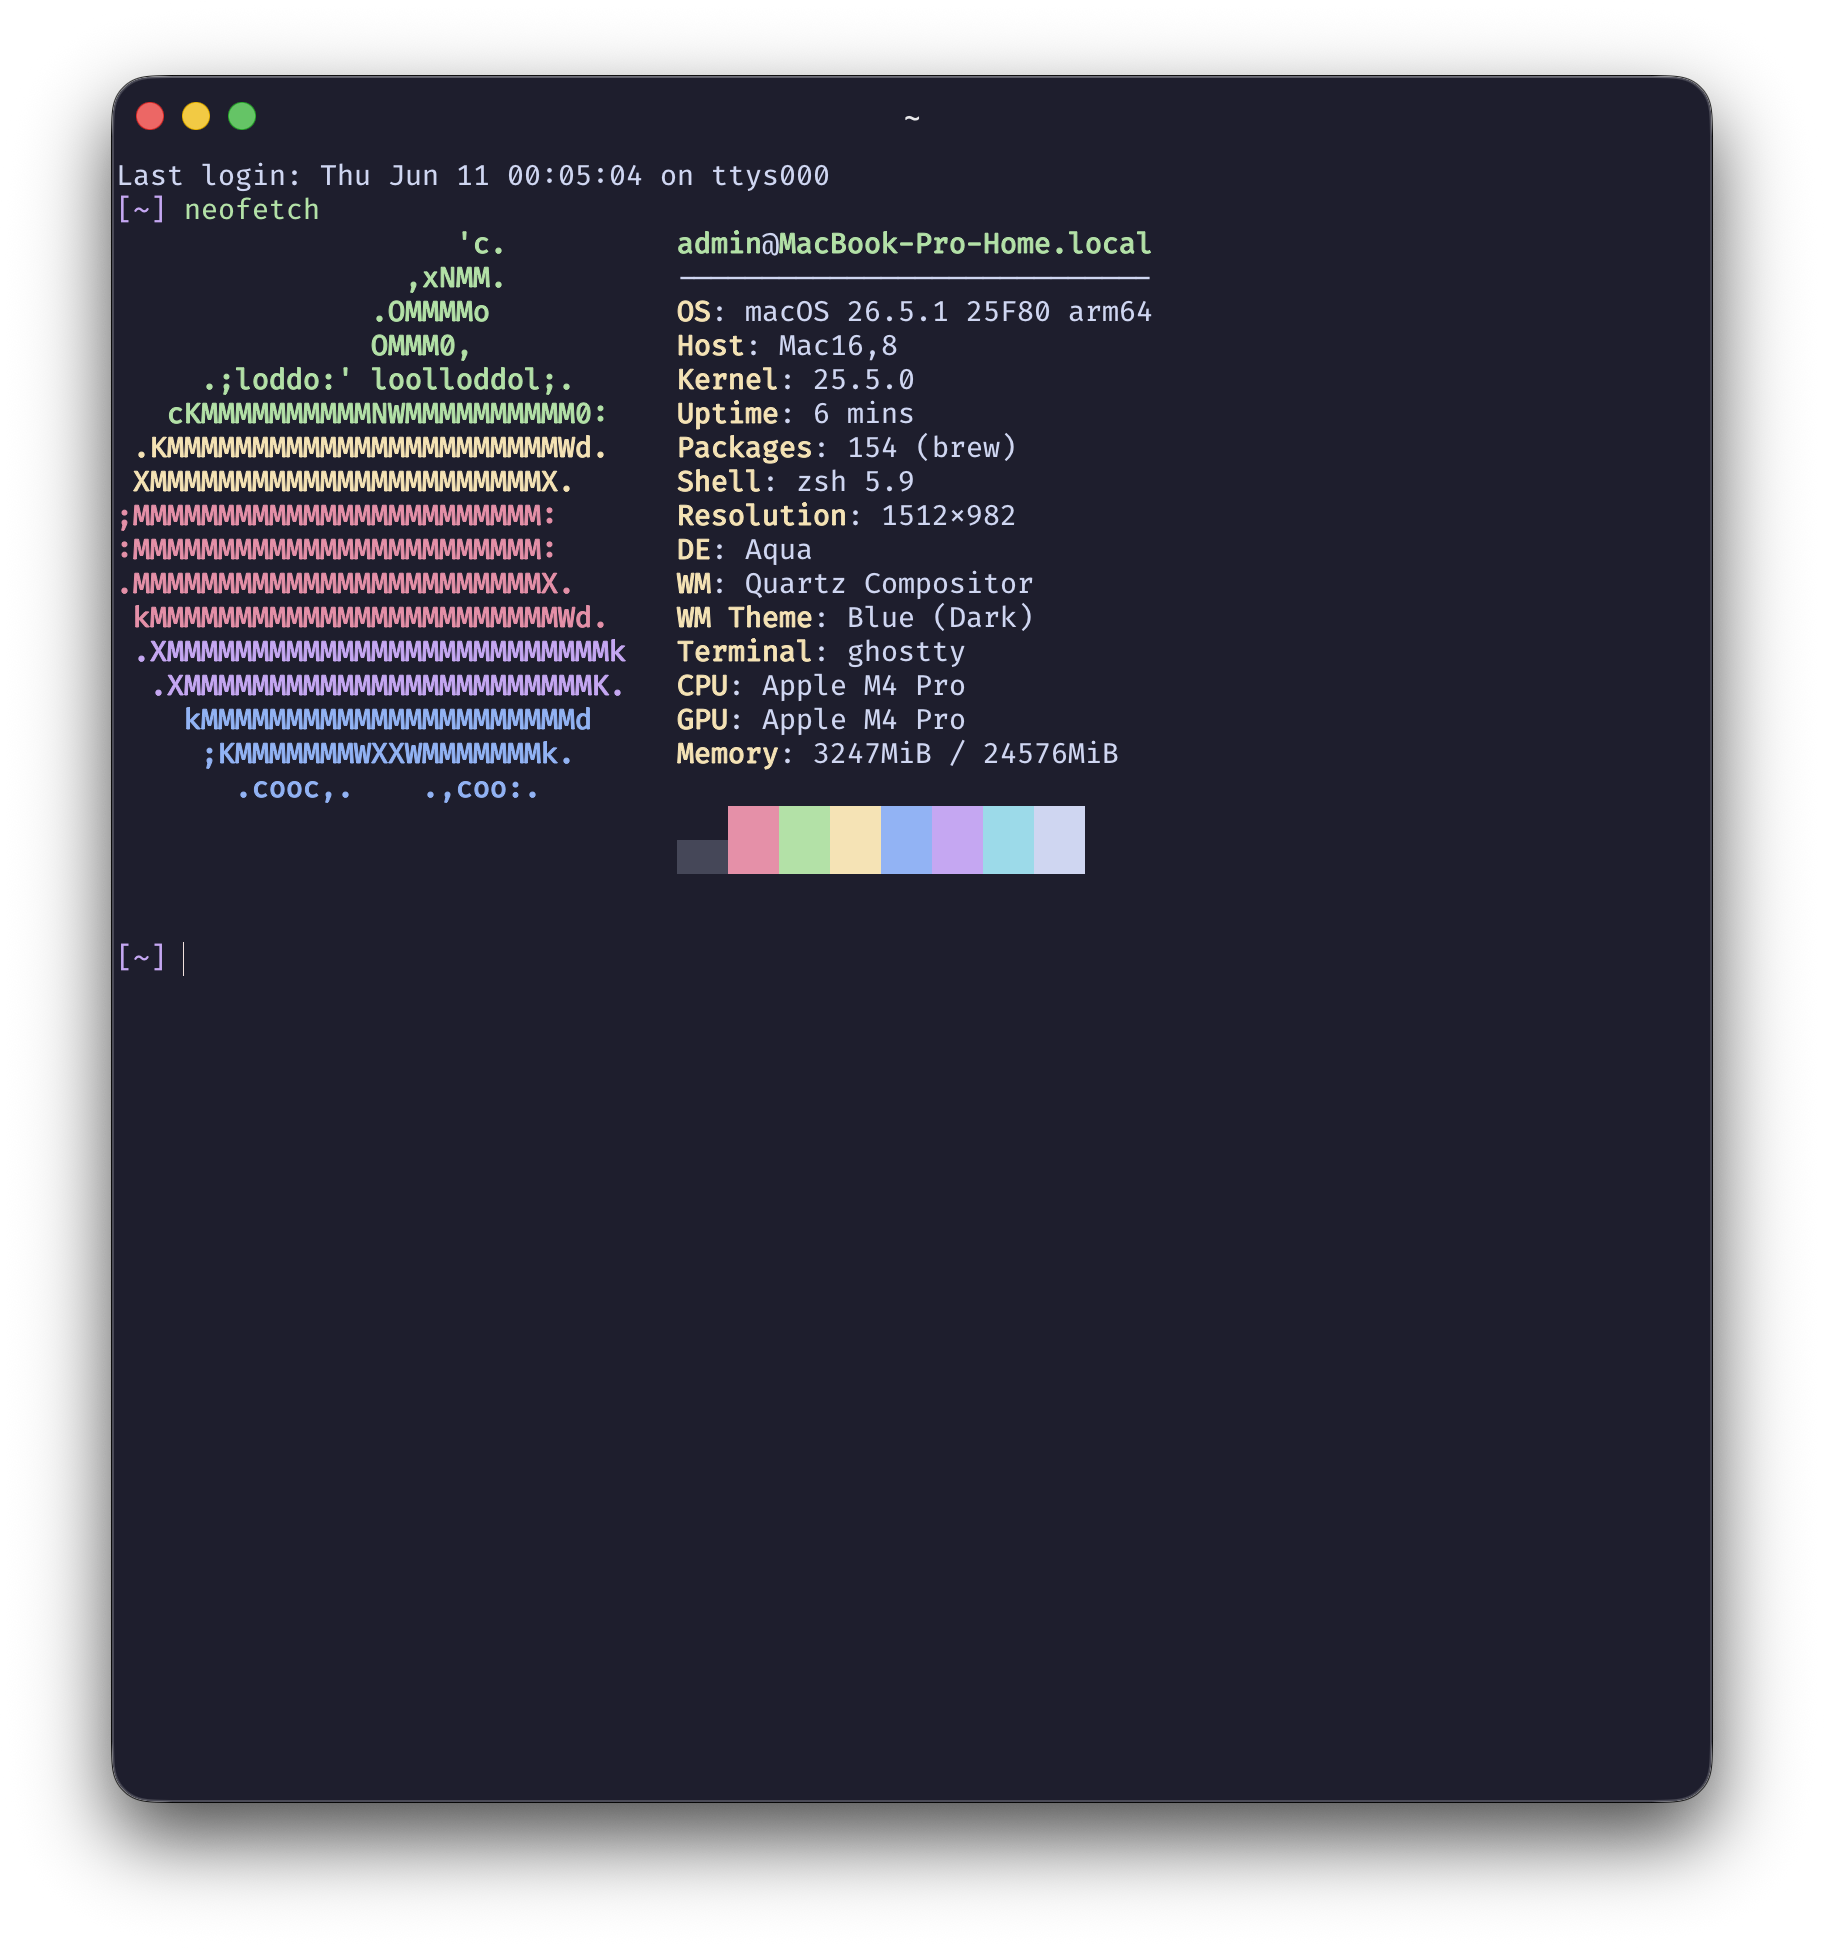Image resolution: width=1824 pixels, height=1950 pixels.
Task: Click the green color block in the palette
Action: 804,840
